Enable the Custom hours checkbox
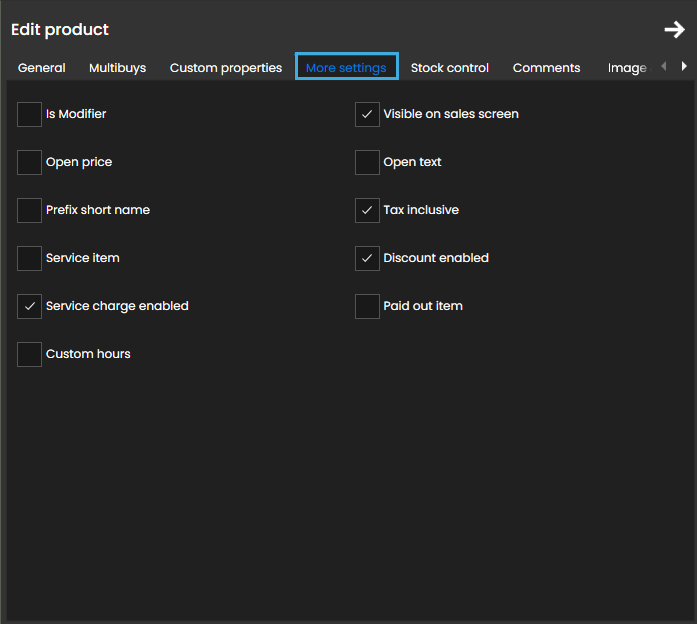The image size is (697, 624). pos(30,354)
